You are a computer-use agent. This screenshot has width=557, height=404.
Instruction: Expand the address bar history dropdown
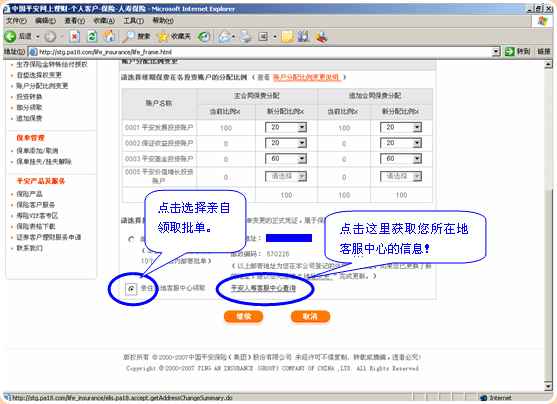496,52
